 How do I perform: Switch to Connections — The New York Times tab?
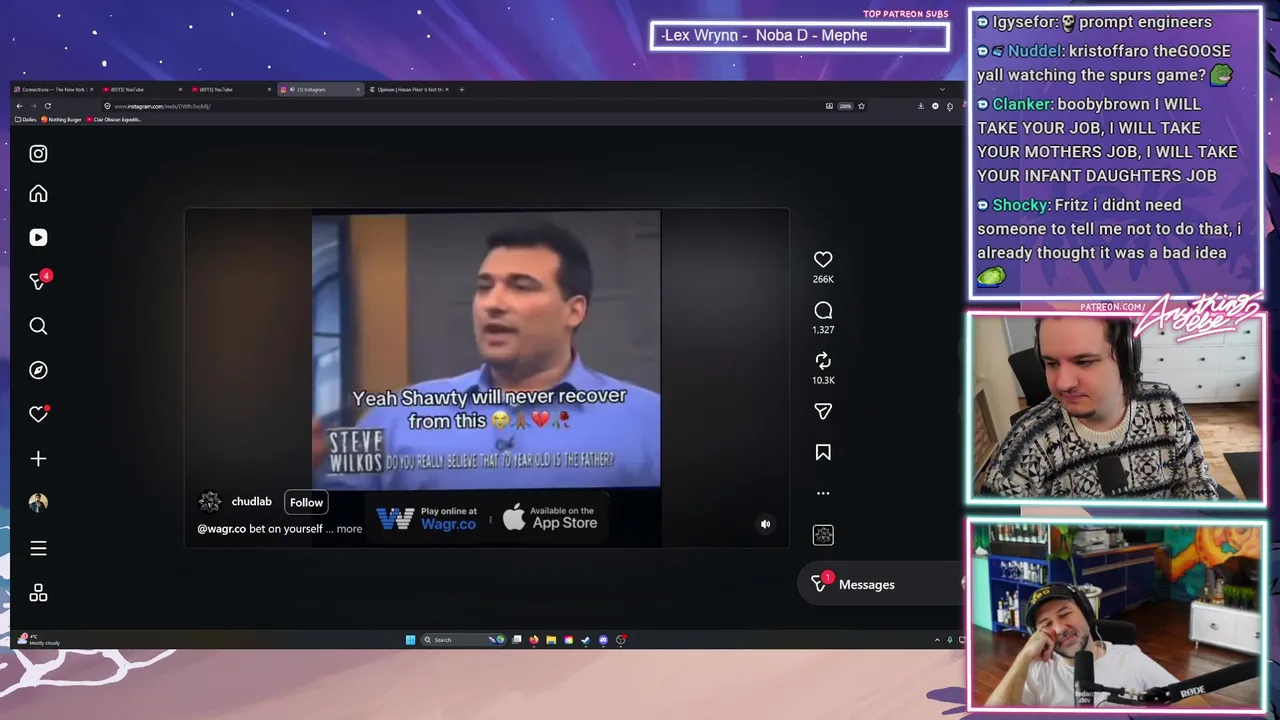coord(52,89)
